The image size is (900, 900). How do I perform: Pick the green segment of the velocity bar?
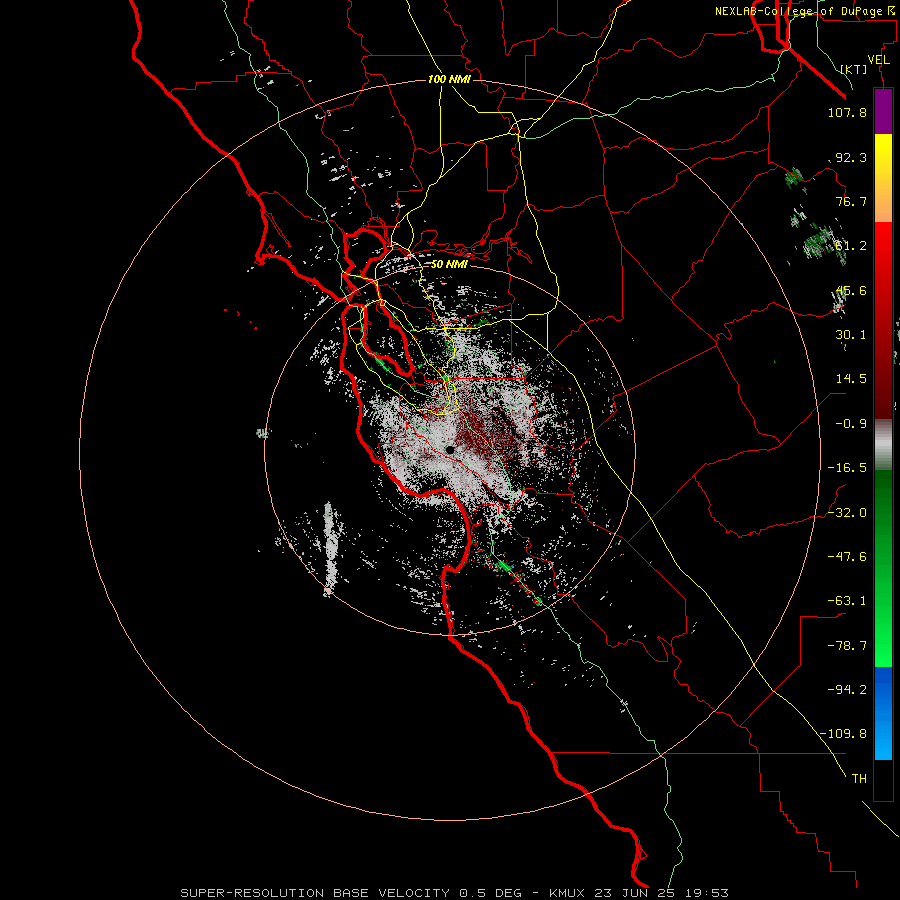click(x=883, y=568)
